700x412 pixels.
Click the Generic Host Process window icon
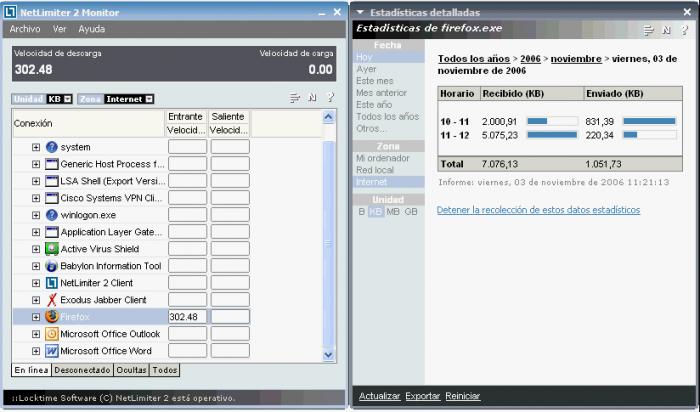(52, 164)
